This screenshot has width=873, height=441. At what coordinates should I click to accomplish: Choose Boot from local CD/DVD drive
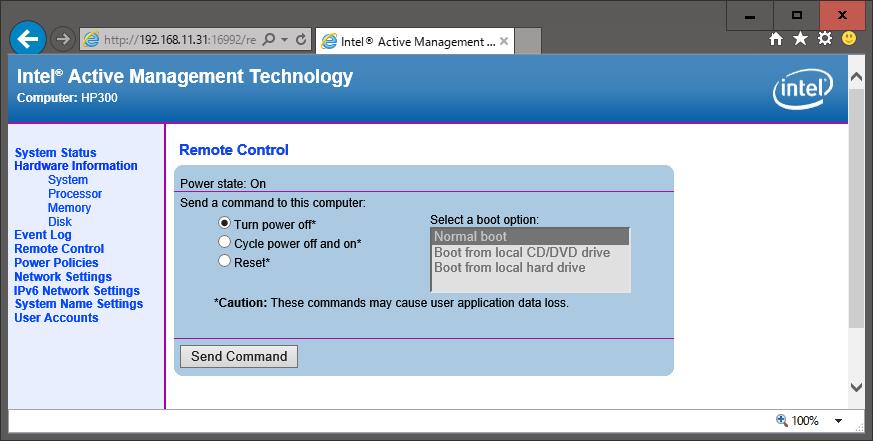pos(531,253)
